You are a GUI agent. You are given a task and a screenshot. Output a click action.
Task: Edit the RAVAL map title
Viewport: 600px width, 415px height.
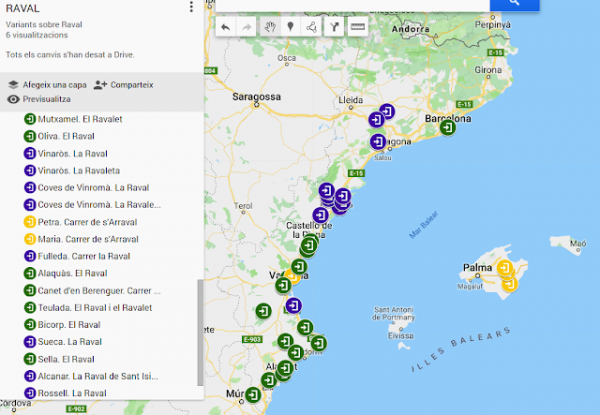click(23, 8)
